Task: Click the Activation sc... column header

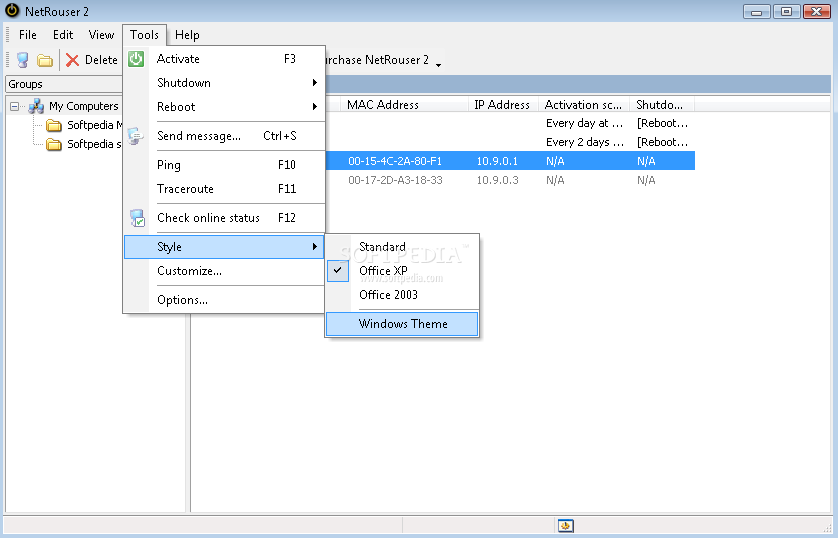Action: click(x=584, y=105)
